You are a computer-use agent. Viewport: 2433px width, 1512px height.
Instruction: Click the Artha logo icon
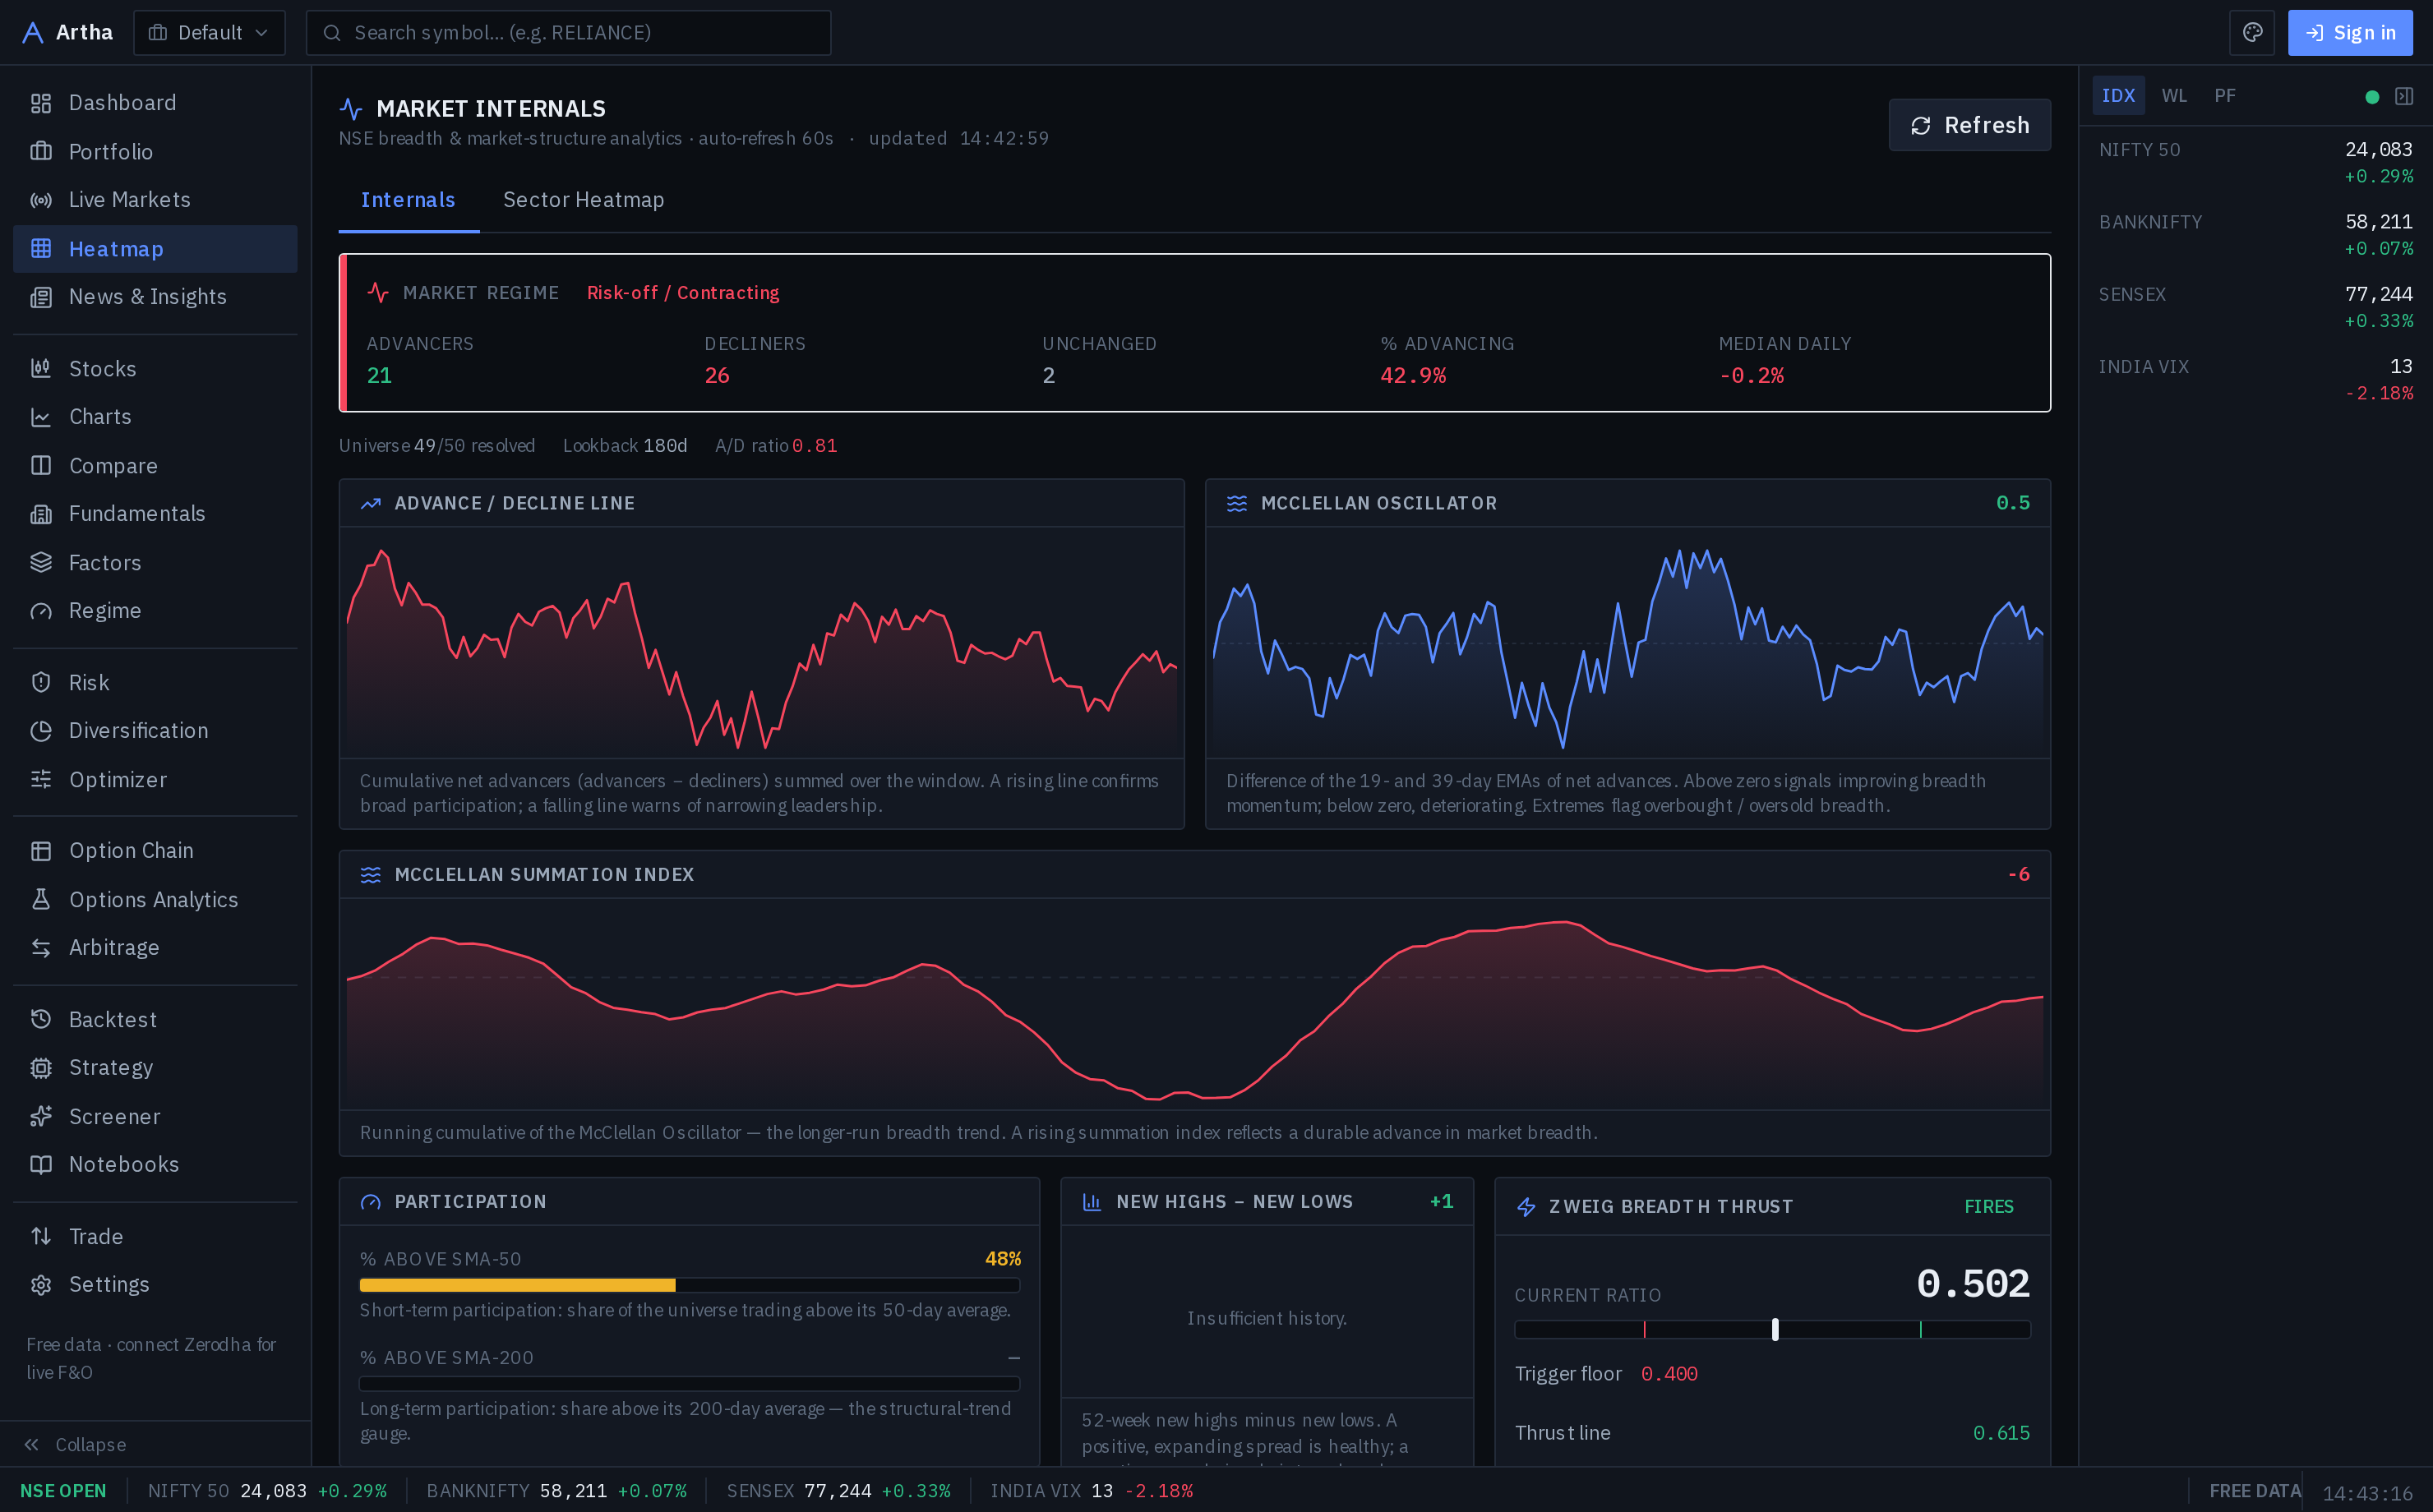point(33,33)
